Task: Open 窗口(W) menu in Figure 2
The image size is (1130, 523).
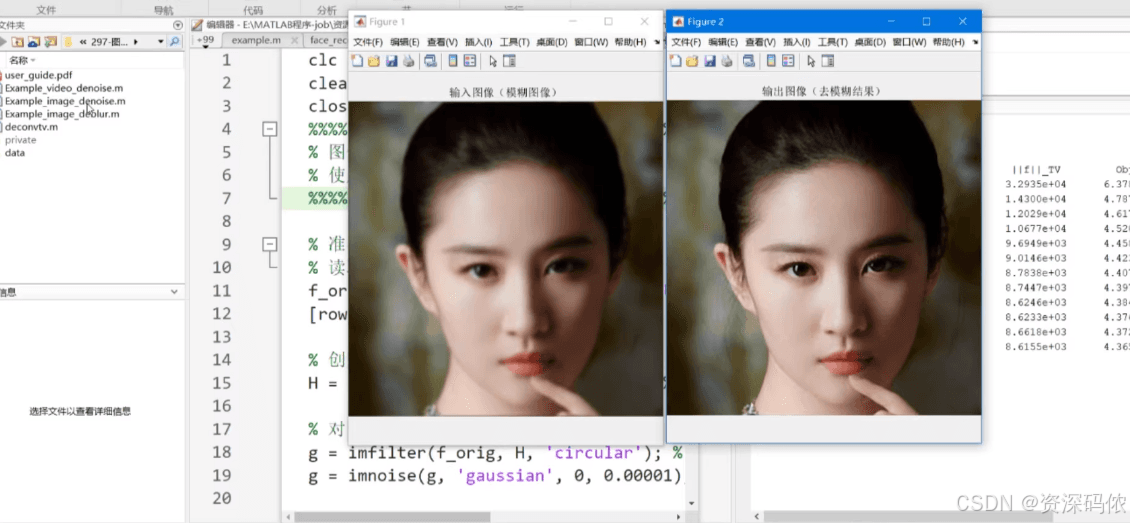Action: click(909, 43)
